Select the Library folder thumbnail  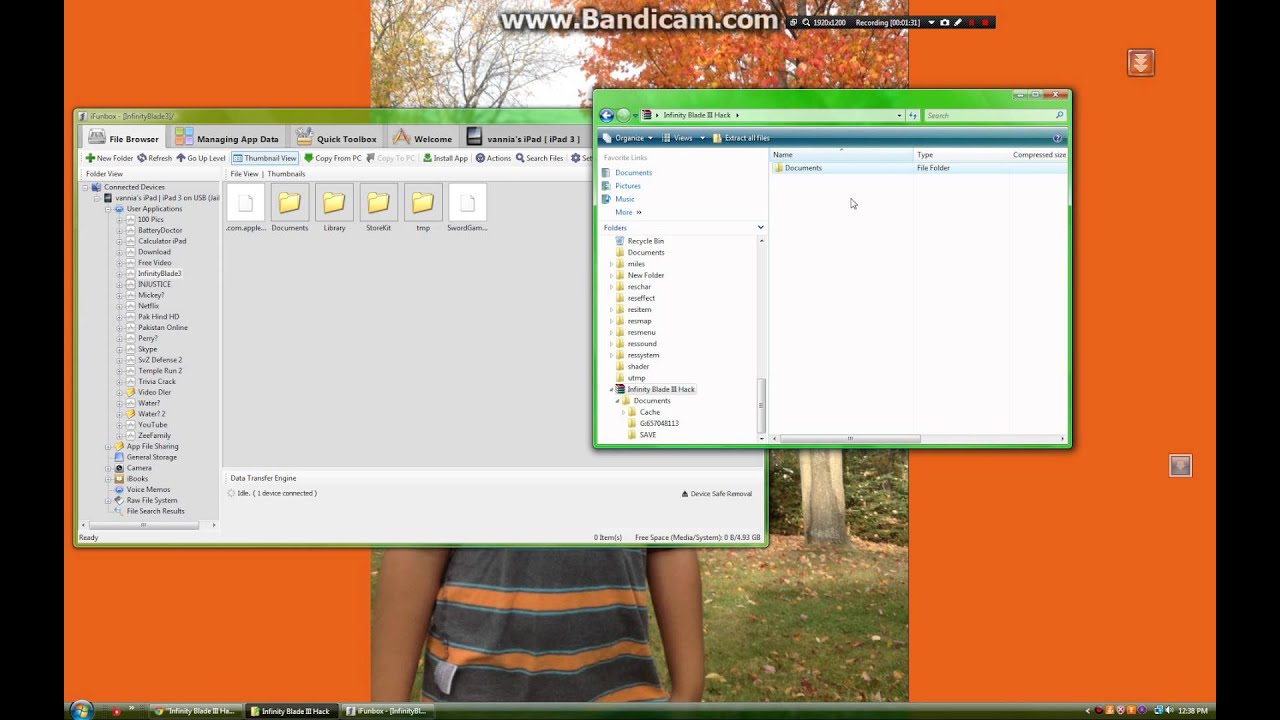coord(334,208)
